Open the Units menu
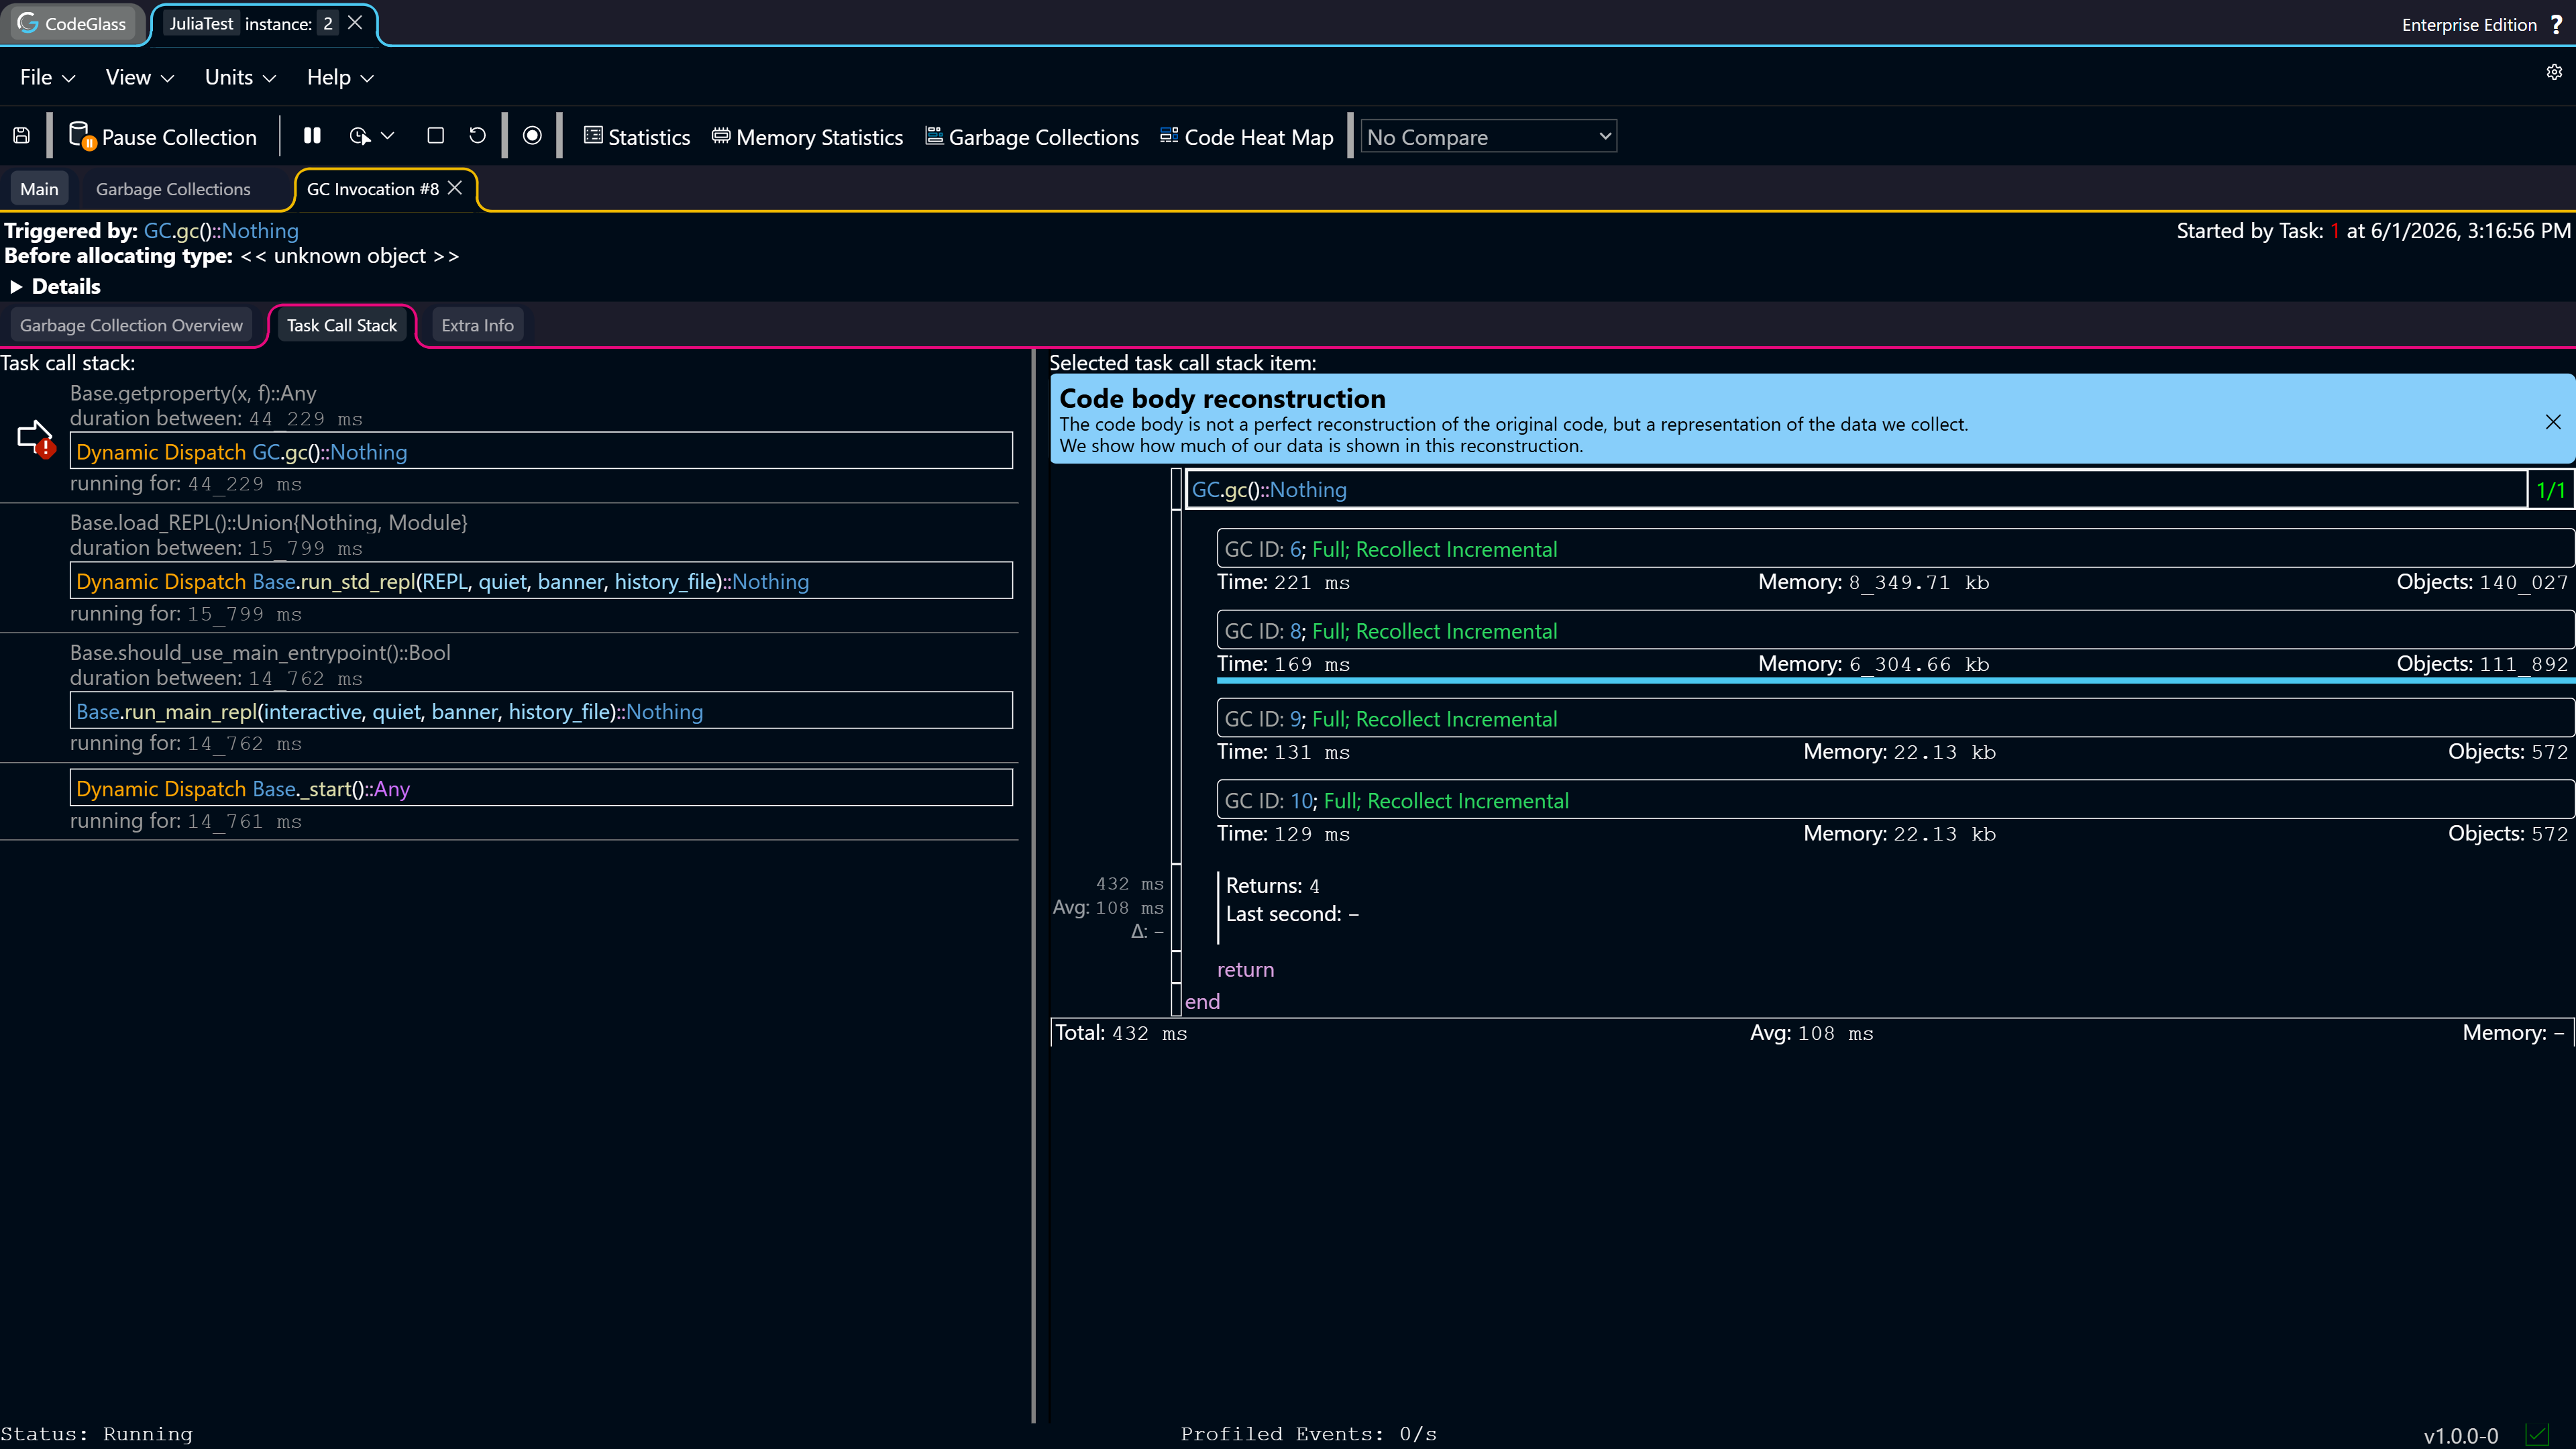This screenshot has height=1449, width=2576. click(240, 77)
